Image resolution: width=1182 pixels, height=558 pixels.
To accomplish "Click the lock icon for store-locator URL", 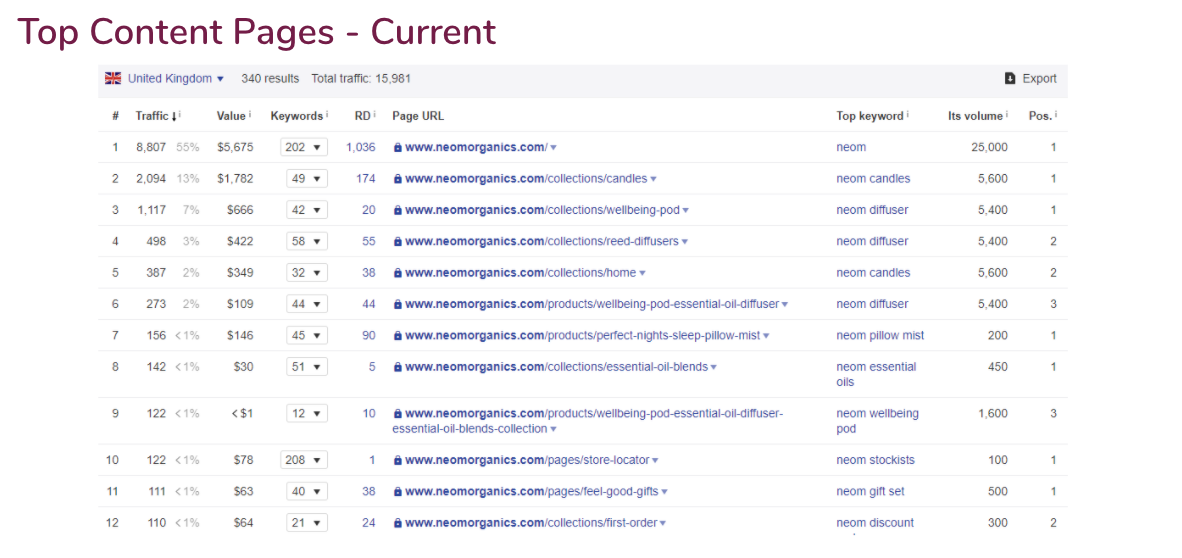I will coord(397,461).
